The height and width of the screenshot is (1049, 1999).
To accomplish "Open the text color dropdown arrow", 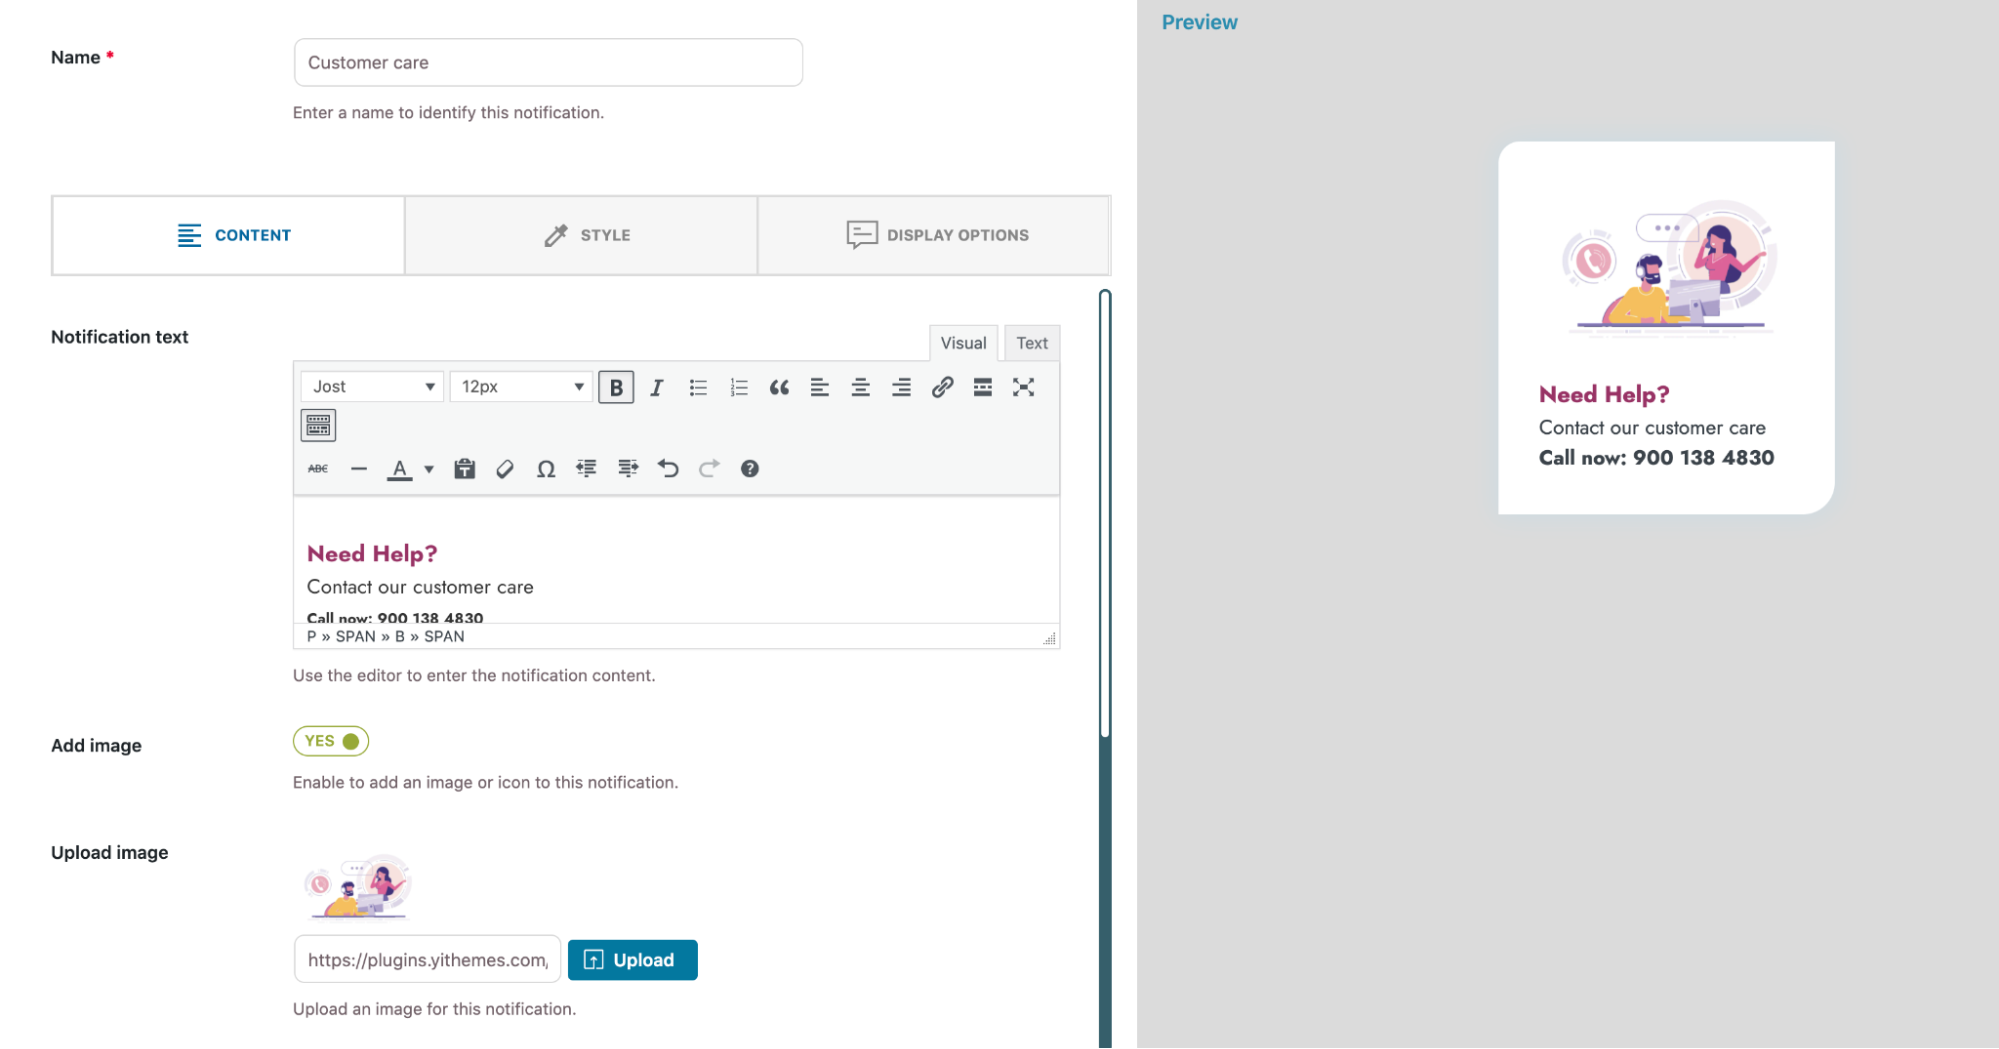I will [x=429, y=469].
